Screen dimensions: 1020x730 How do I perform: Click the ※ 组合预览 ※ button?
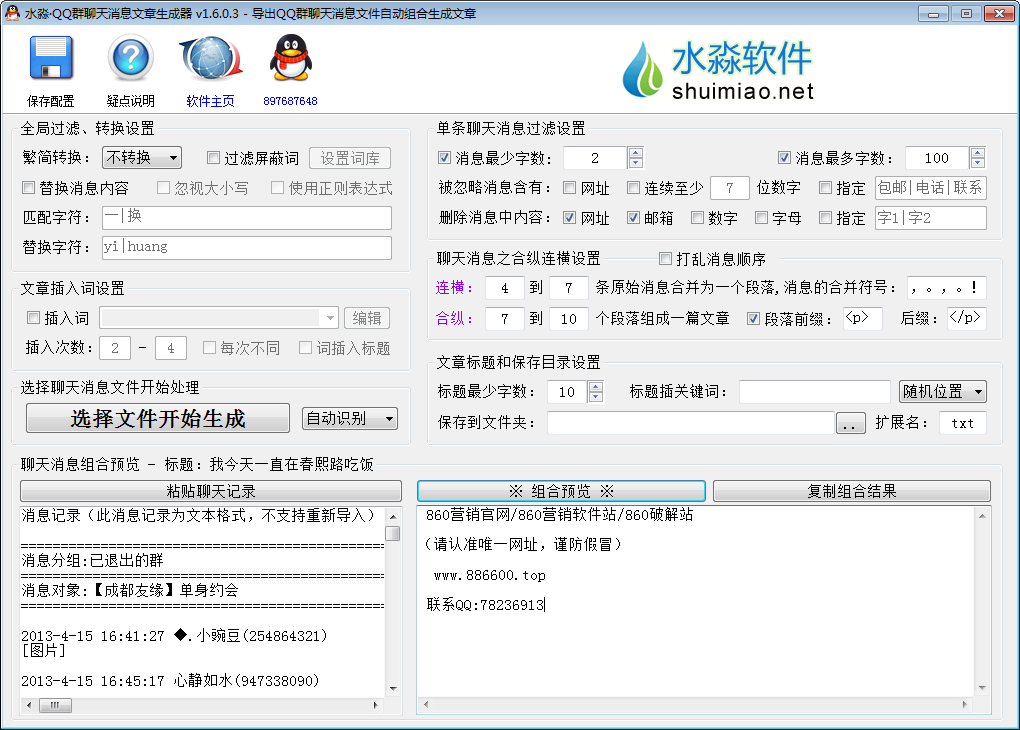[561, 491]
